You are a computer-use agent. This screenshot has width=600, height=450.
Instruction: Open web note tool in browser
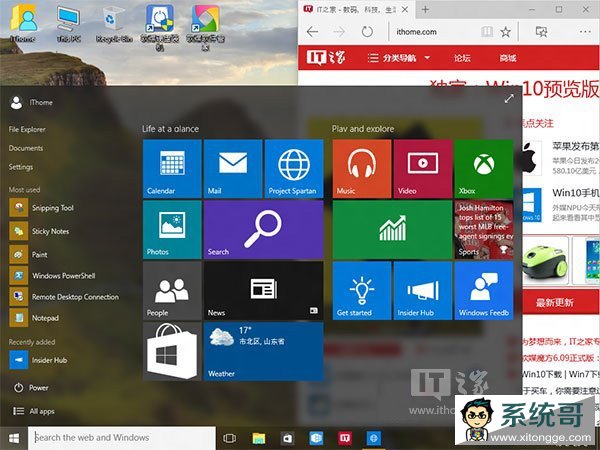pos(541,32)
